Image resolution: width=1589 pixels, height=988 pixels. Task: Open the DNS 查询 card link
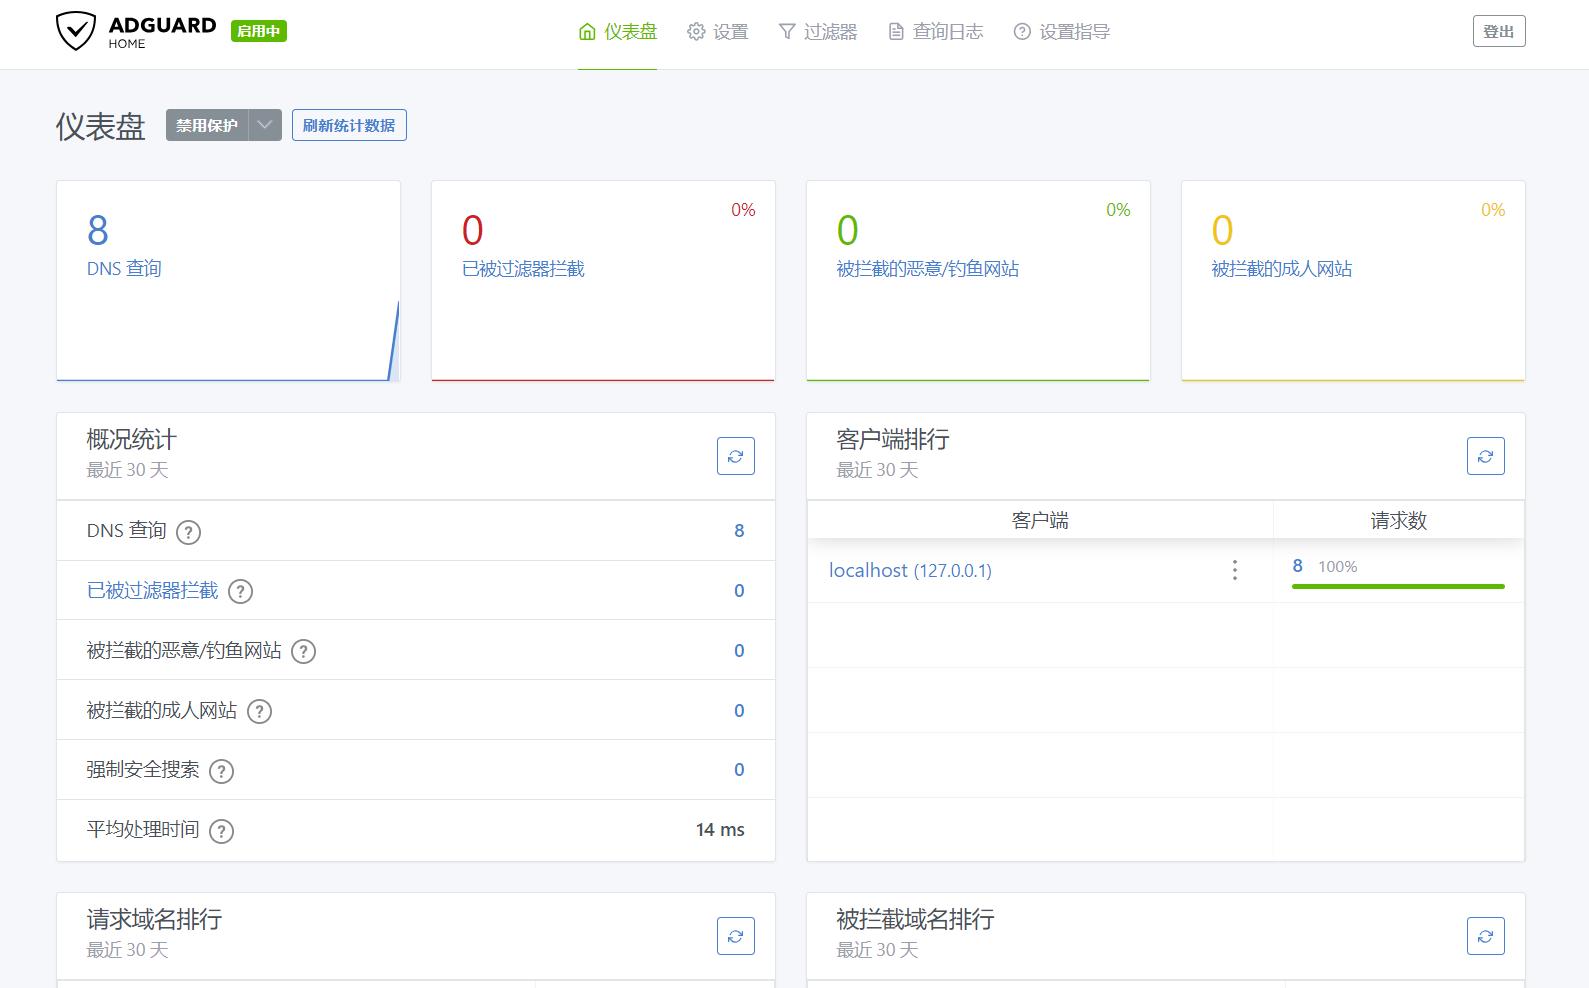[124, 269]
